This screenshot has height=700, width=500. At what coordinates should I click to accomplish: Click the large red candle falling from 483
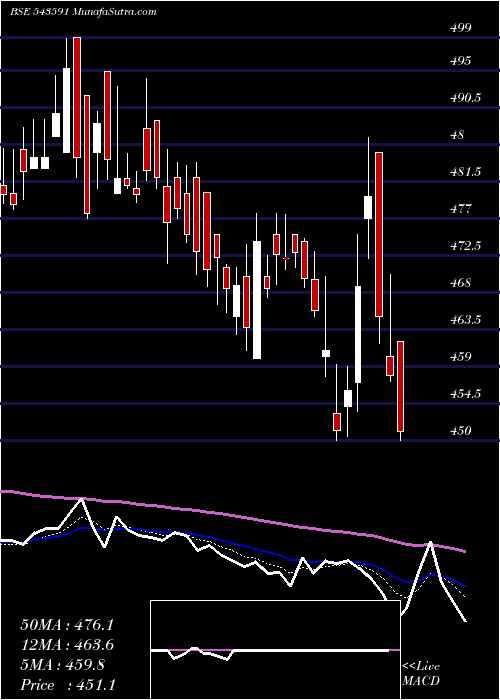point(379,234)
